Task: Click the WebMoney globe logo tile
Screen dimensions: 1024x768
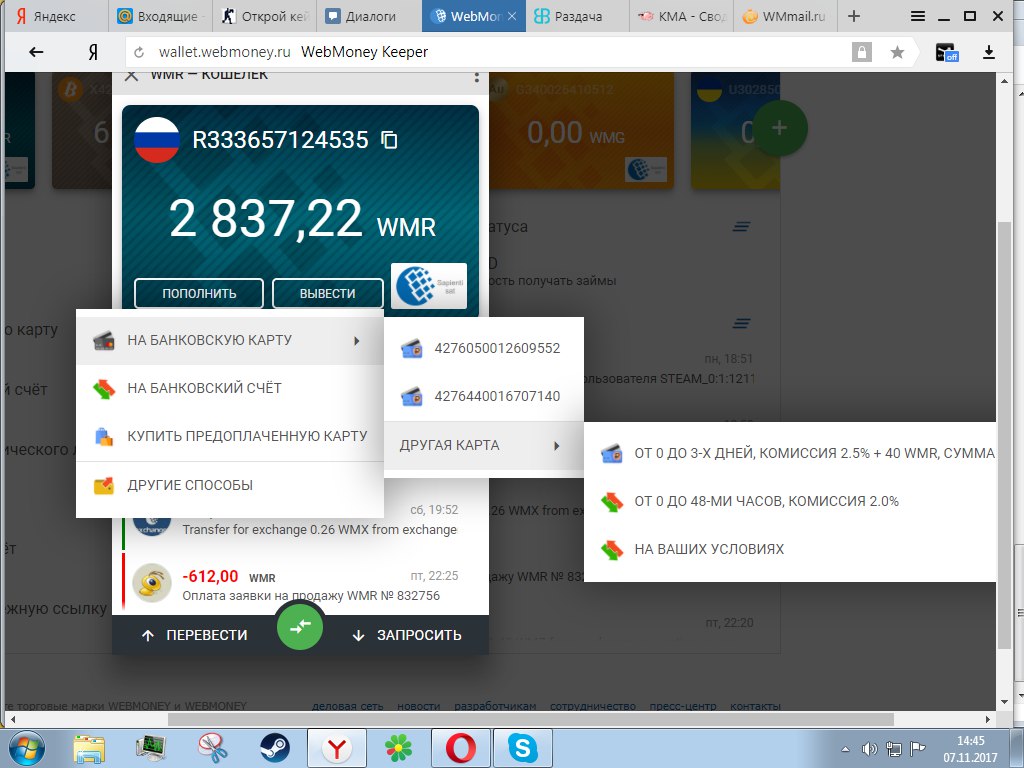Action: click(x=428, y=285)
